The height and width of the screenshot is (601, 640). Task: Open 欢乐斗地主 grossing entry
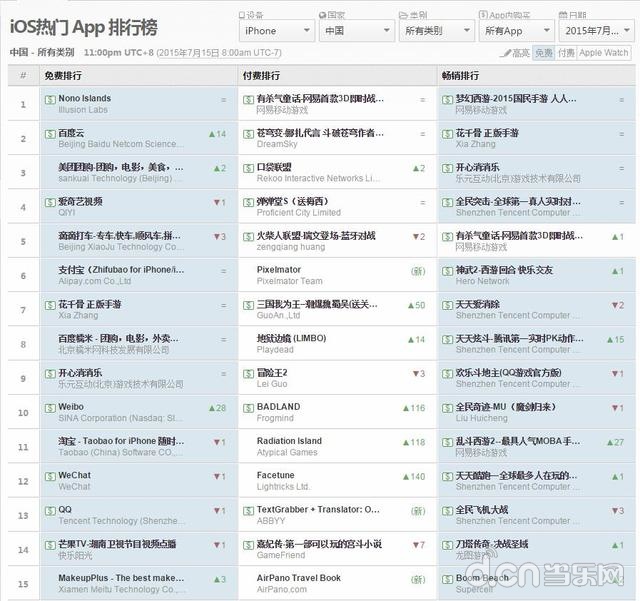[509, 373]
